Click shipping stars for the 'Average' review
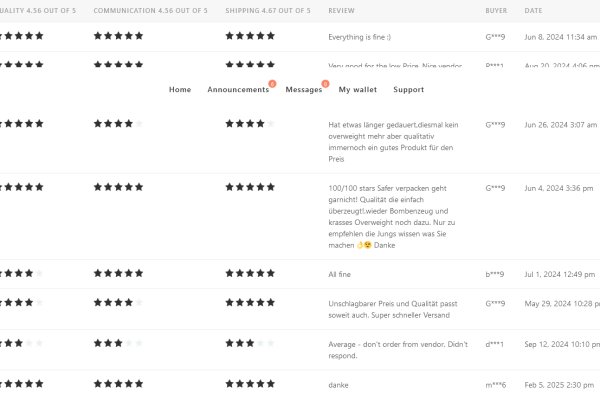Viewport: 600px width, 400px height. click(250, 343)
